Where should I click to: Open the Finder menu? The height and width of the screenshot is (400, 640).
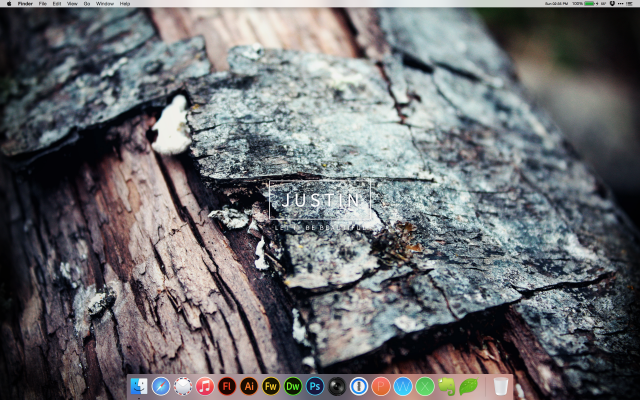[25, 3]
